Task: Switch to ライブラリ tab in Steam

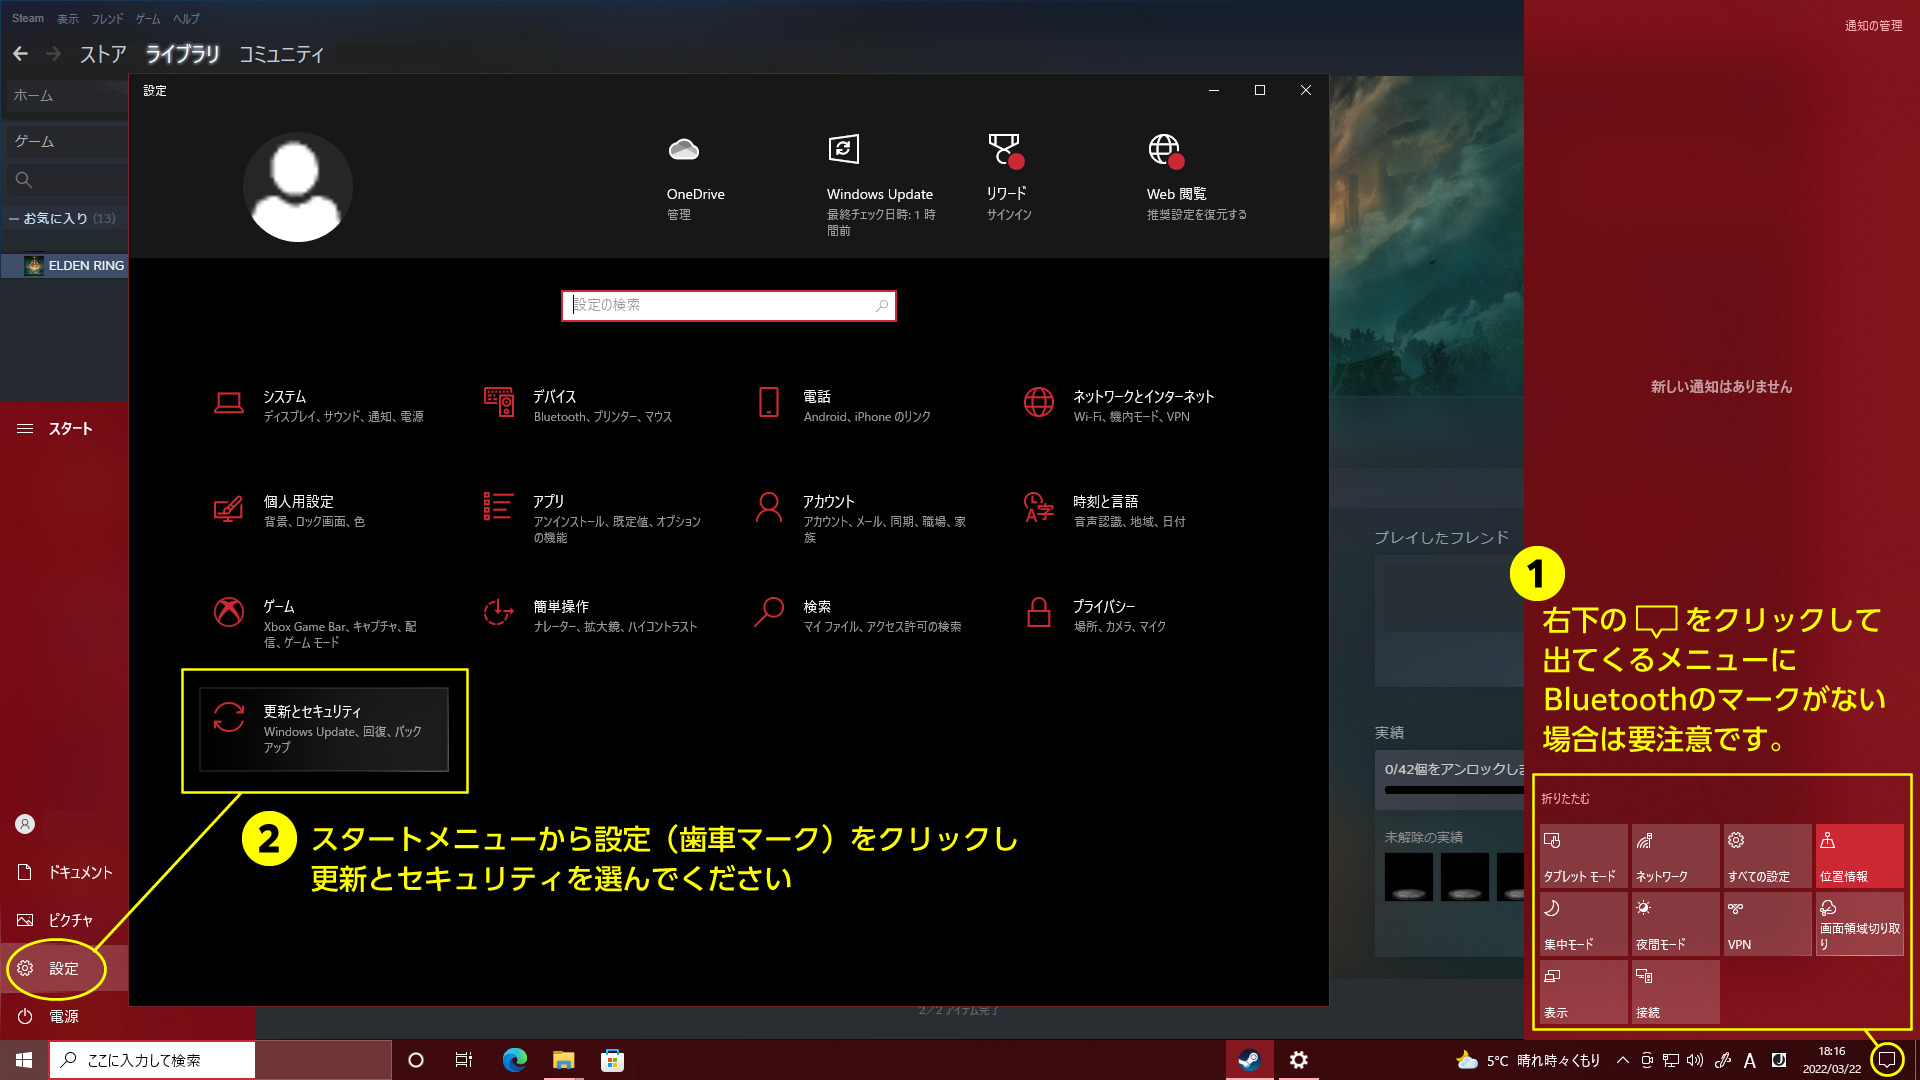Action: (x=182, y=54)
